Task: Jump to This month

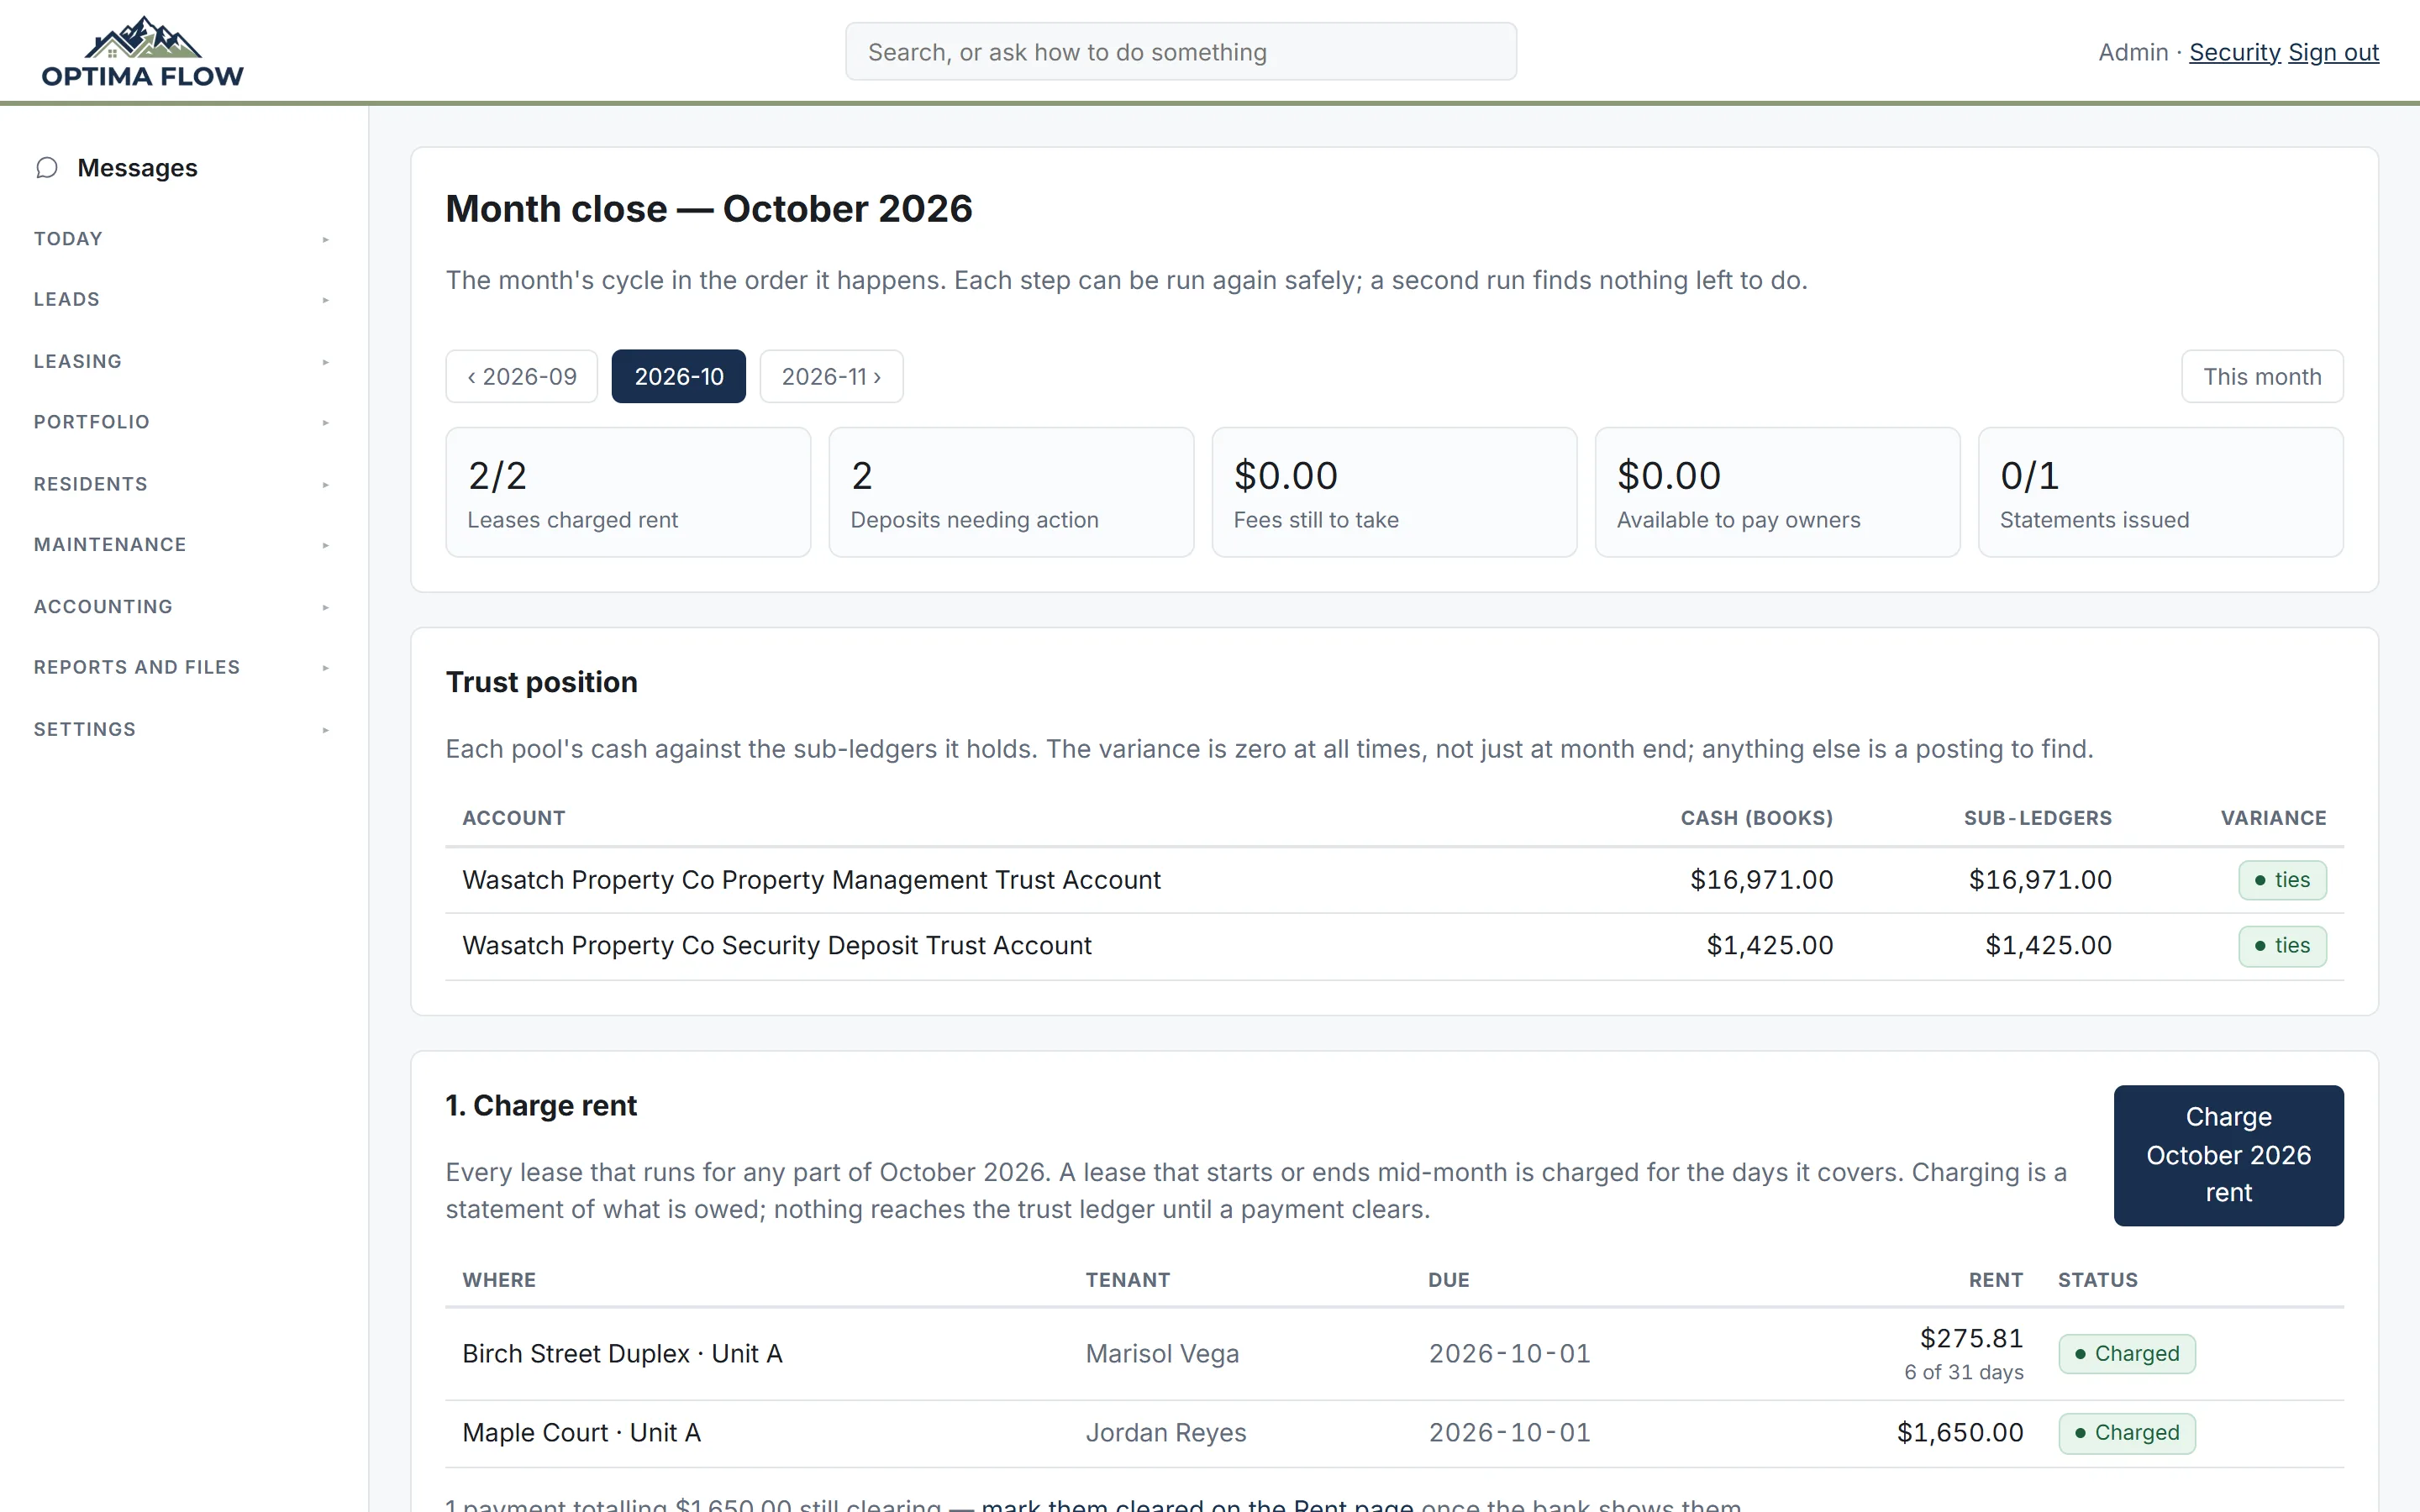Action: pyautogui.click(x=2262, y=376)
